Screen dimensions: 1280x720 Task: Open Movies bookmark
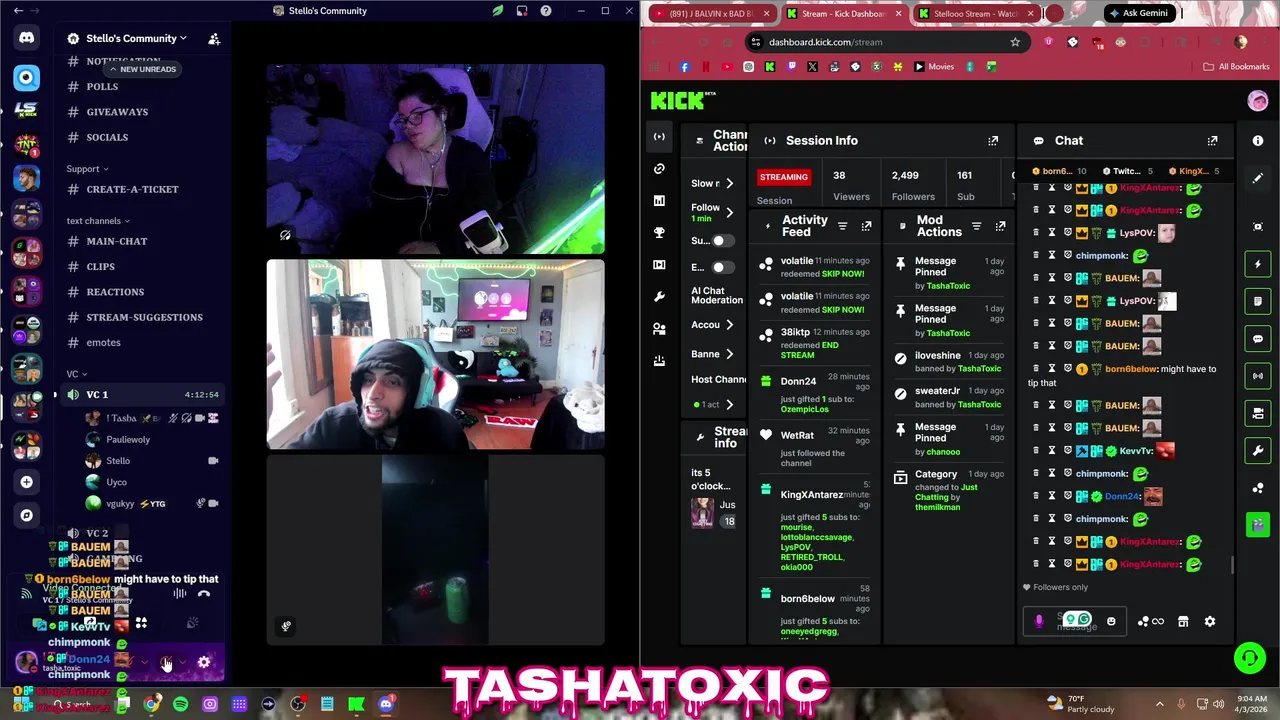(934, 66)
